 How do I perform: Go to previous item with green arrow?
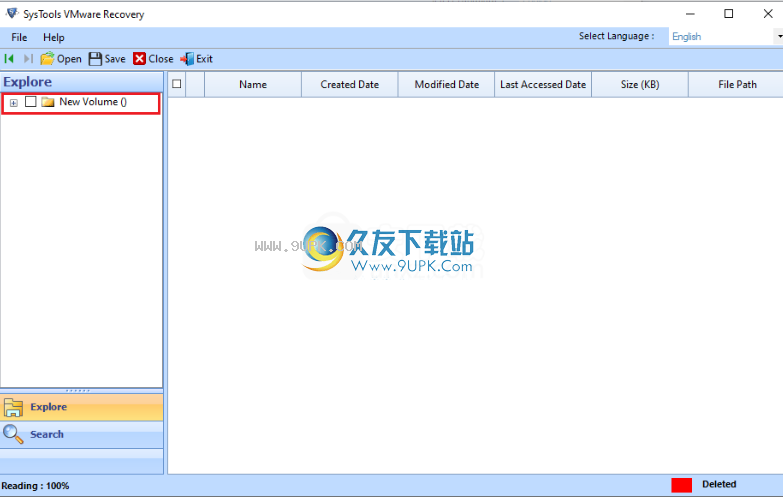pyautogui.click(x=9, y=59)
